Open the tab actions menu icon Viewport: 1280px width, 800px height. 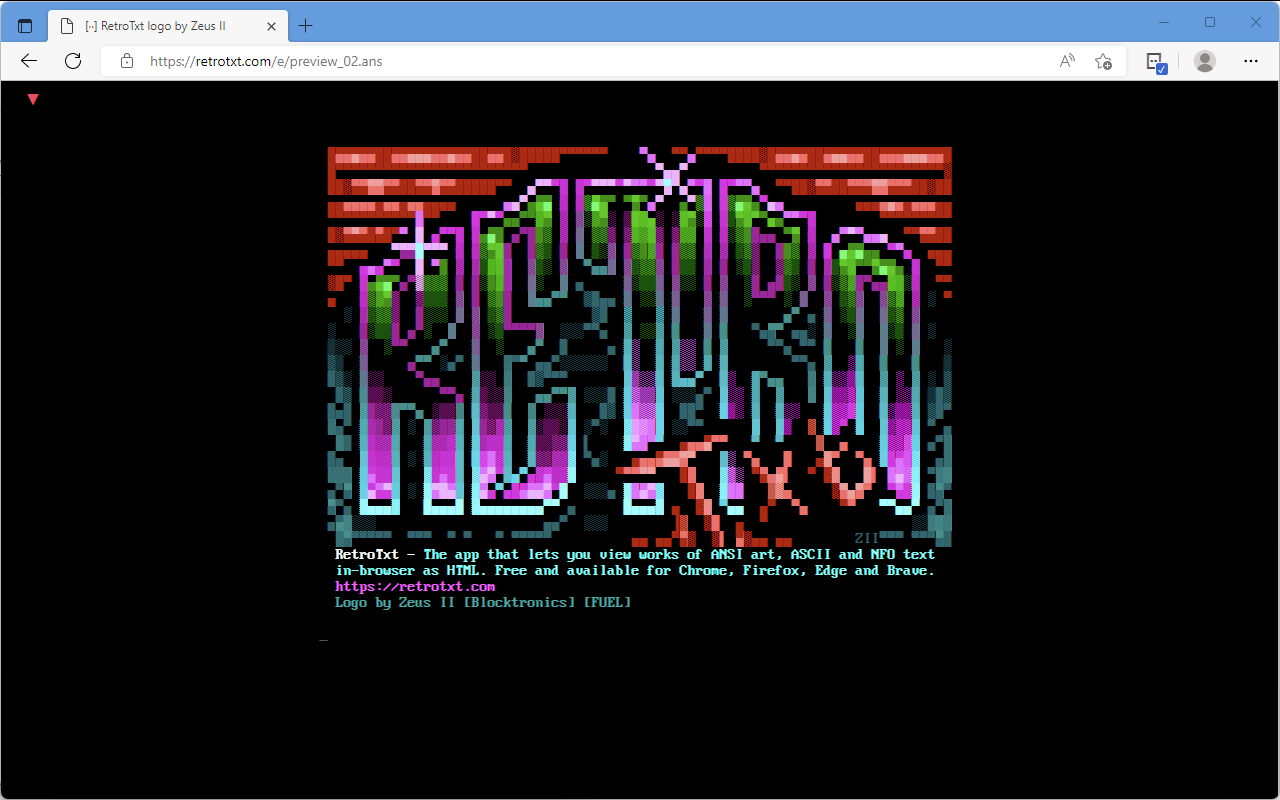click(25, 26)
